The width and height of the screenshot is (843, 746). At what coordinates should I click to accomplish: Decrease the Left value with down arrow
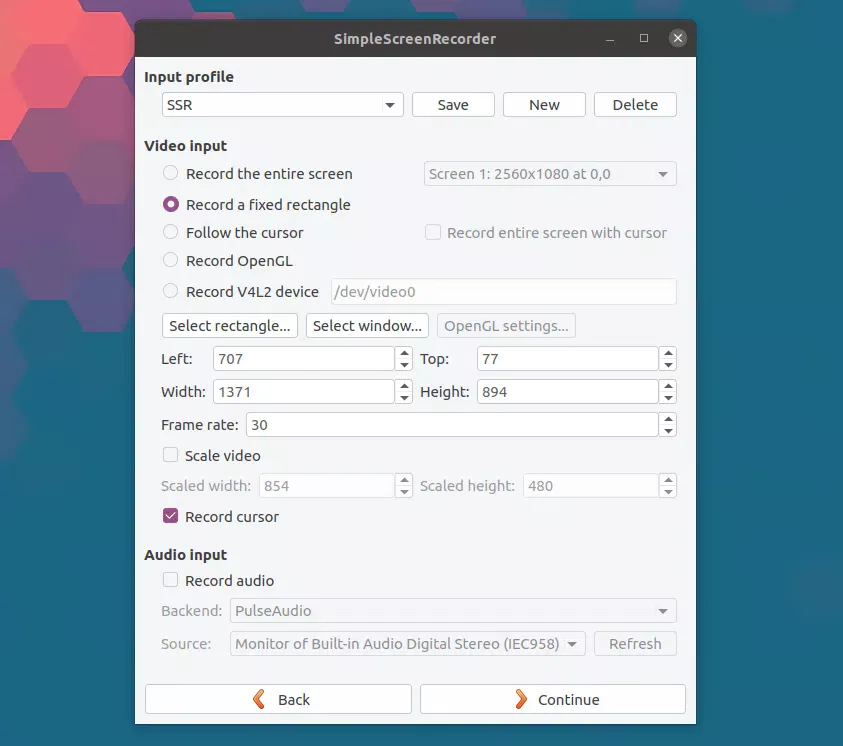(x=404, y=365)
